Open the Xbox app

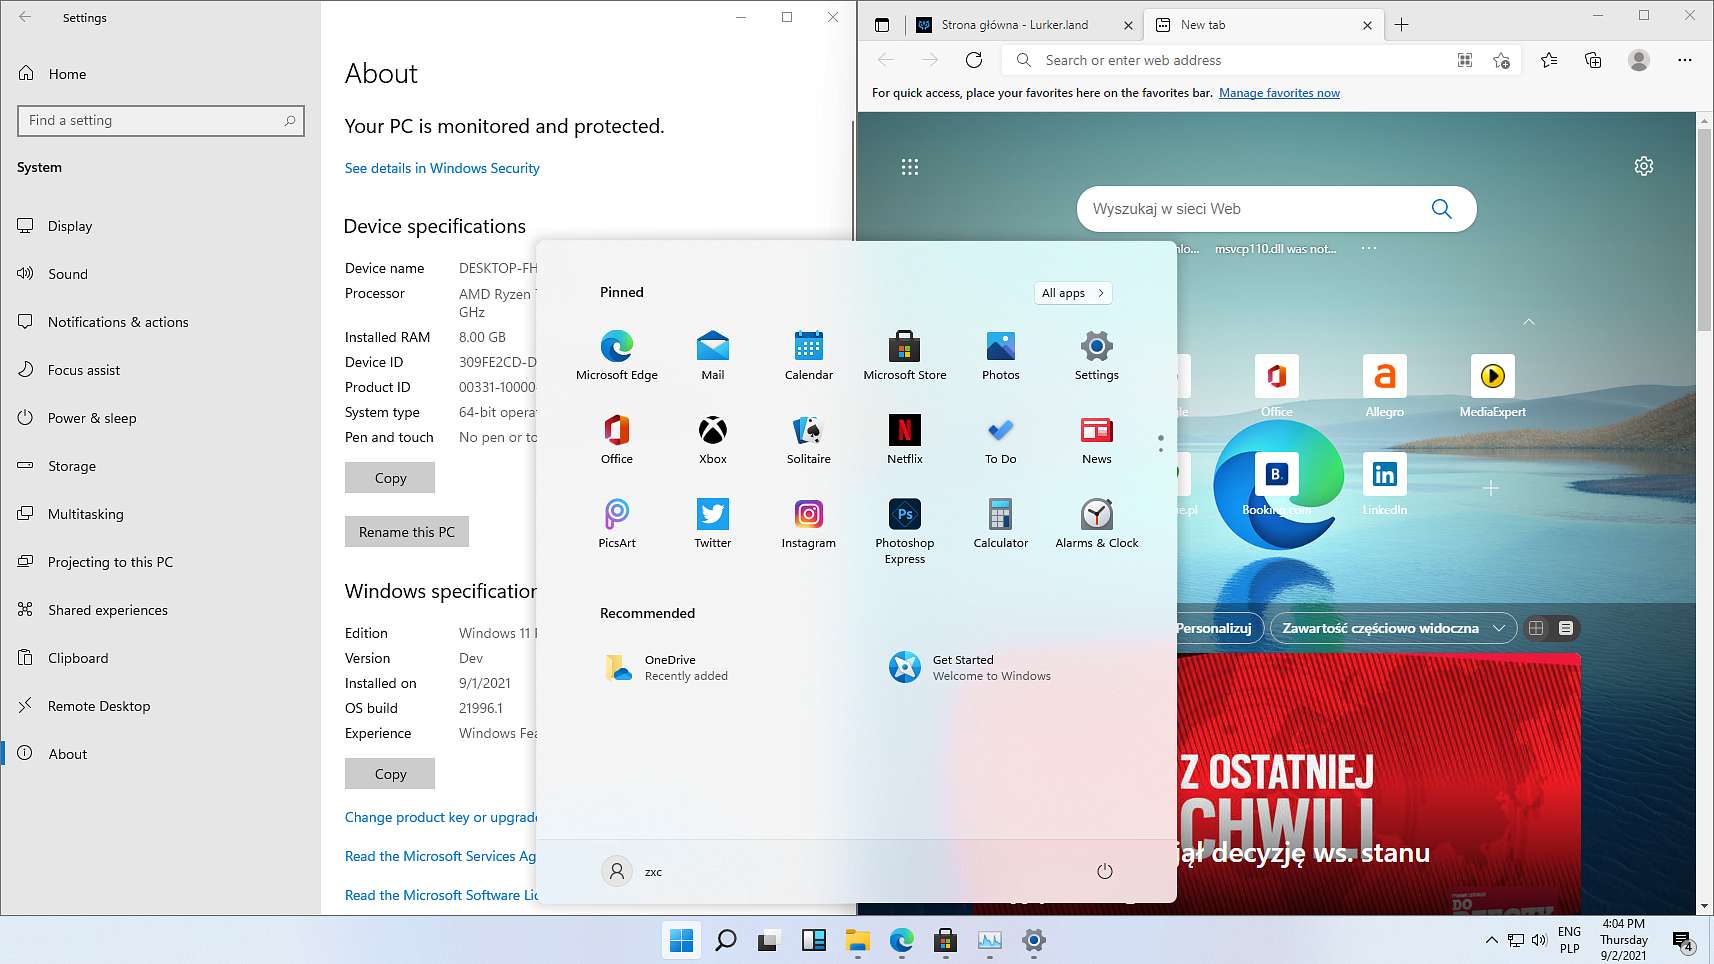pos(713,440)
